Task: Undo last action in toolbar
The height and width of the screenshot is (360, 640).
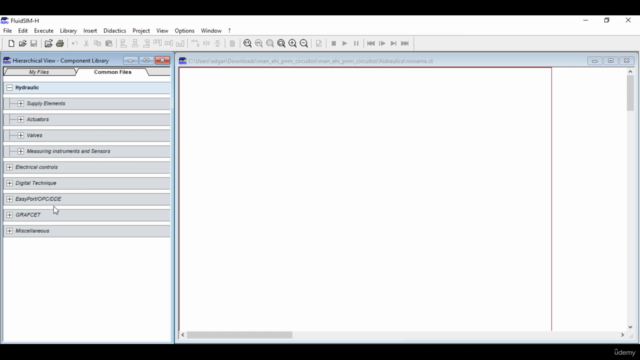Action: pyautogui.click(x=75, y=43)
